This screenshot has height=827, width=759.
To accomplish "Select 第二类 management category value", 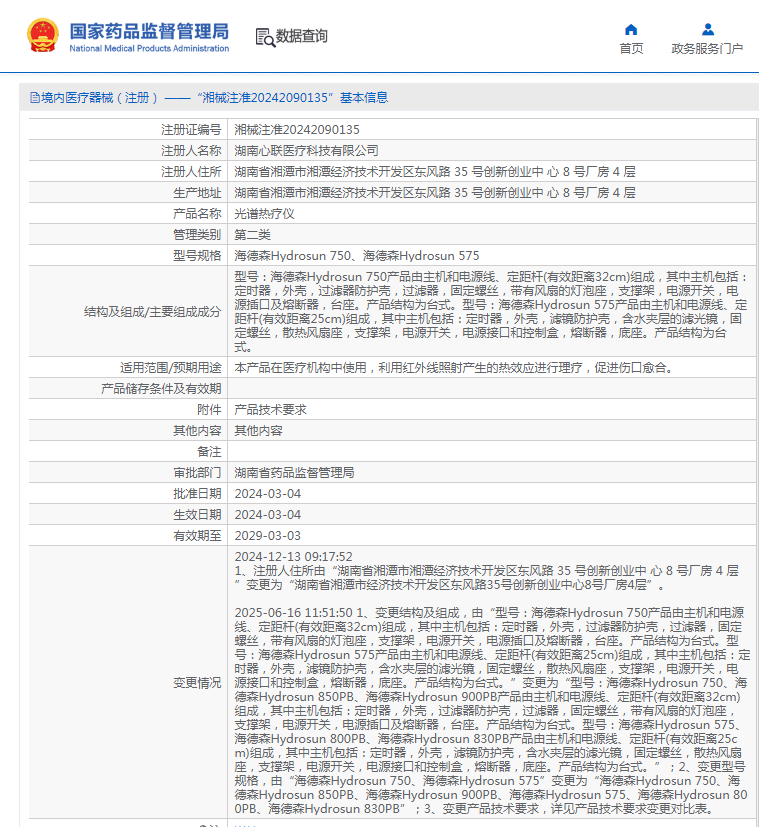I will [252, 235].
